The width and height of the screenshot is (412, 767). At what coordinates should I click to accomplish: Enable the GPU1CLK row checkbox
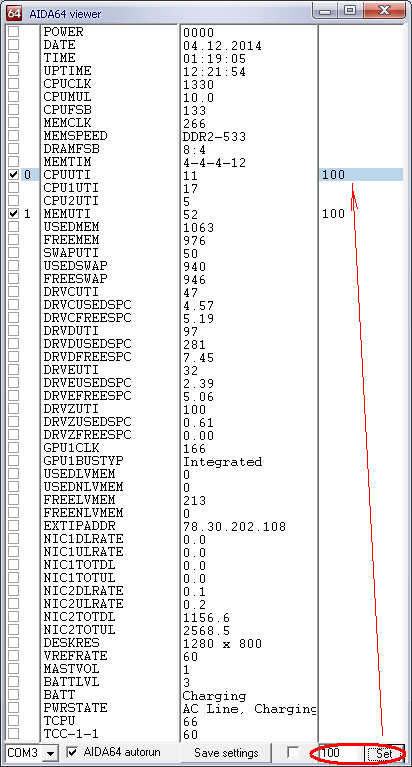[14, 448]
